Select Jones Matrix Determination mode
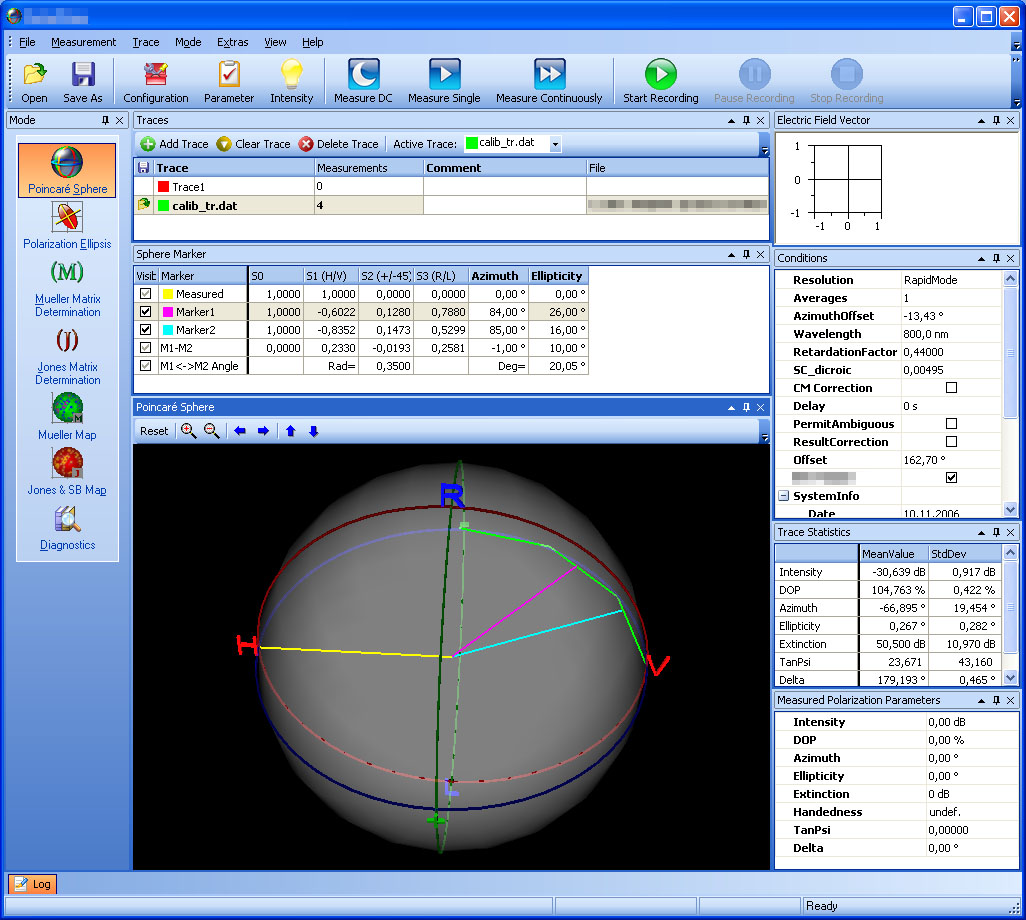This screenshot has width=1026, height=920. [67, 357]
